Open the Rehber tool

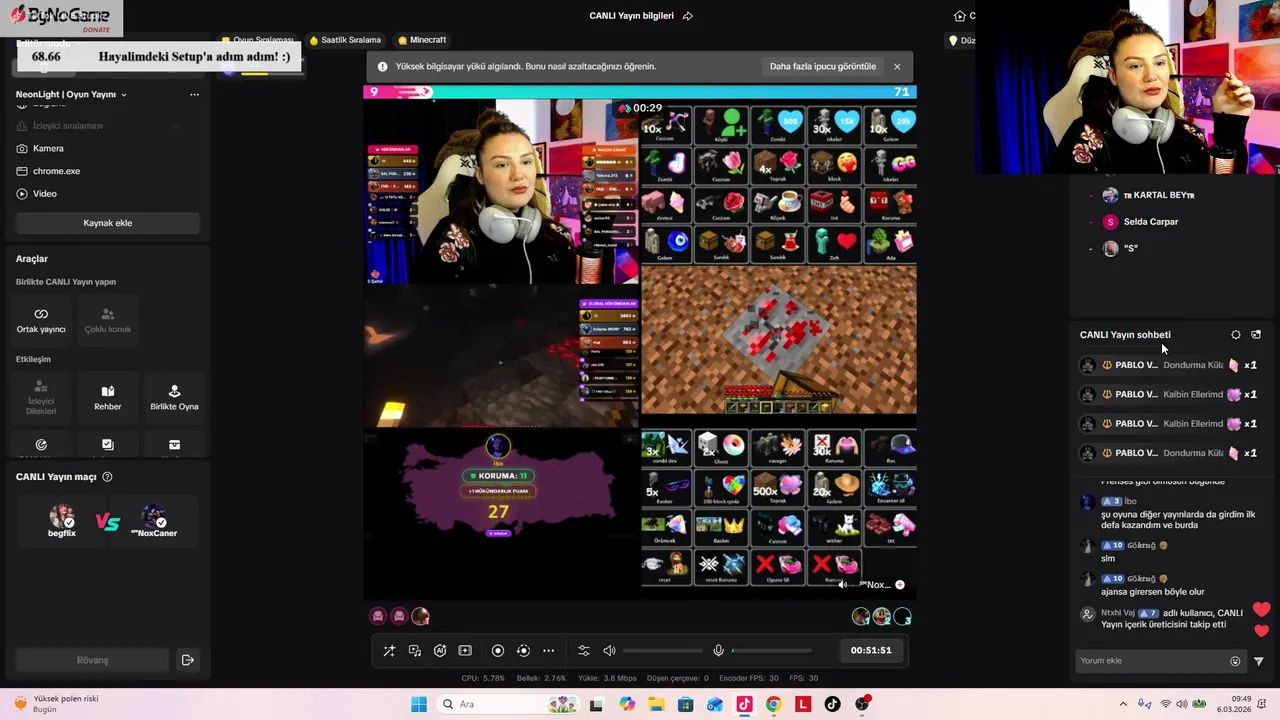(108, 397)
